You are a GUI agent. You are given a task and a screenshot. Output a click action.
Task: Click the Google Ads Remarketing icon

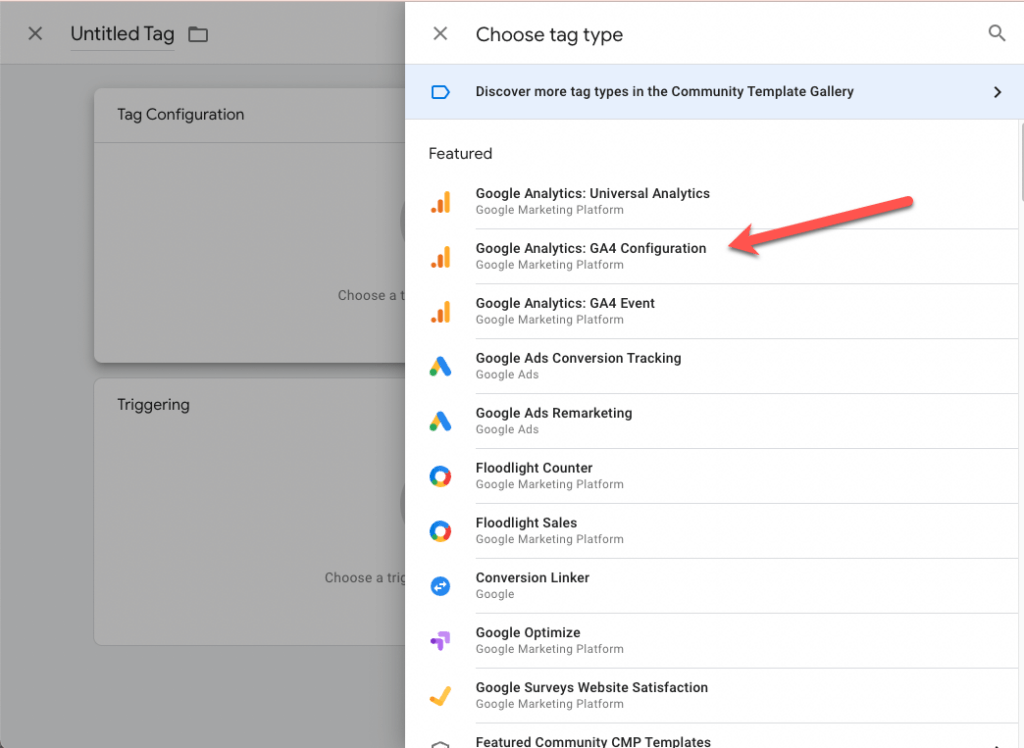tap(441, 420)
